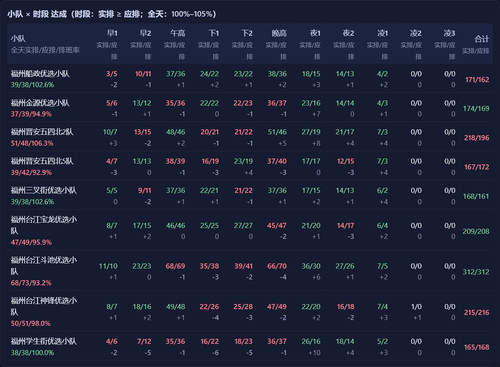Click the 22/26 下1 cell for 福州台江神锋优选小队

coord(209,307)
